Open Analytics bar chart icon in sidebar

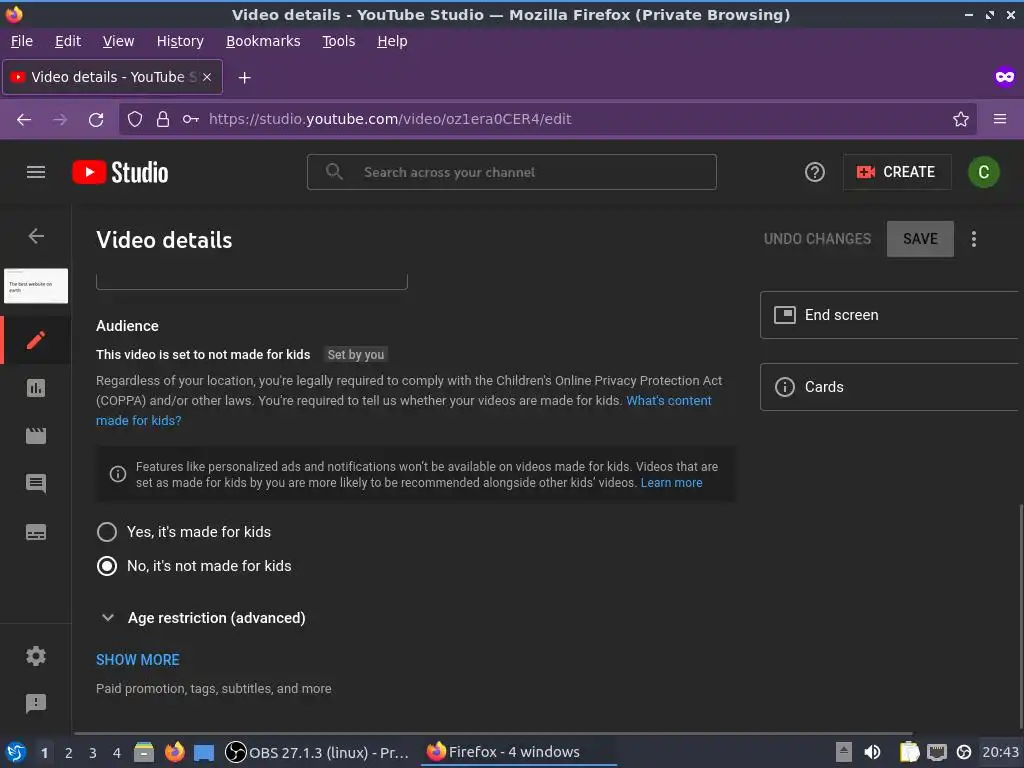[x=36, y=388]
